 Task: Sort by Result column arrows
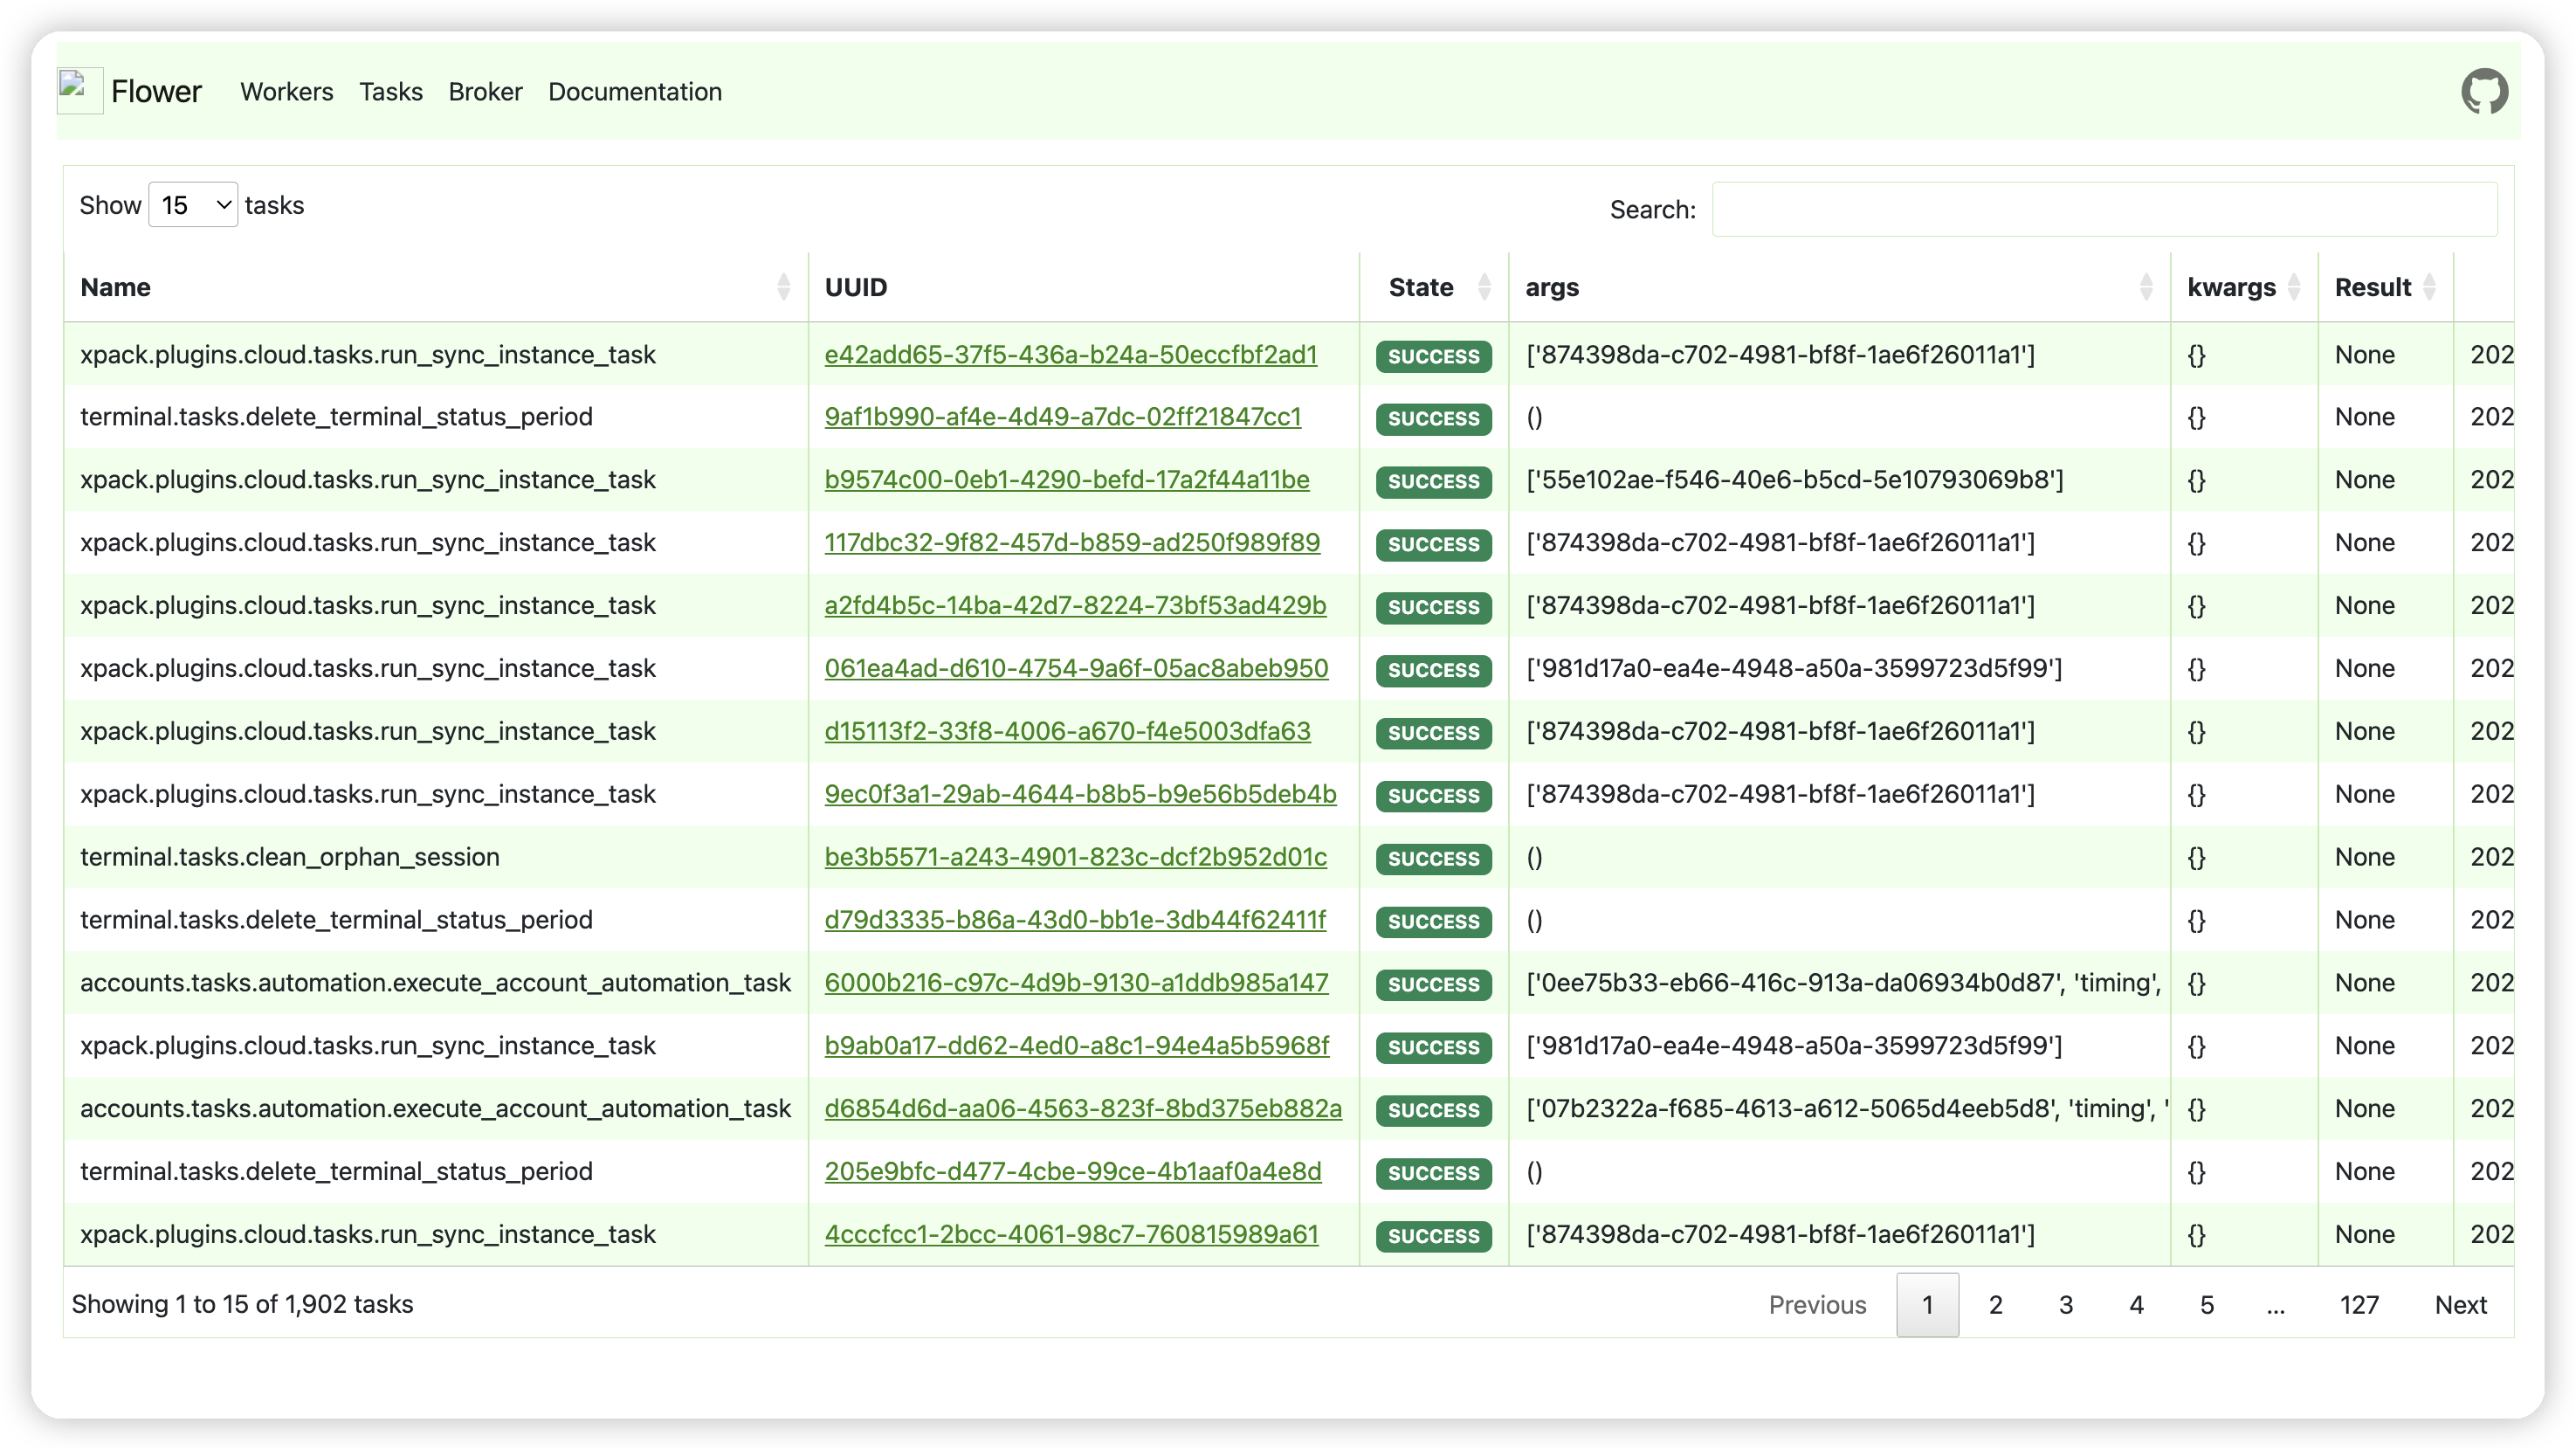coord(2429,287)
